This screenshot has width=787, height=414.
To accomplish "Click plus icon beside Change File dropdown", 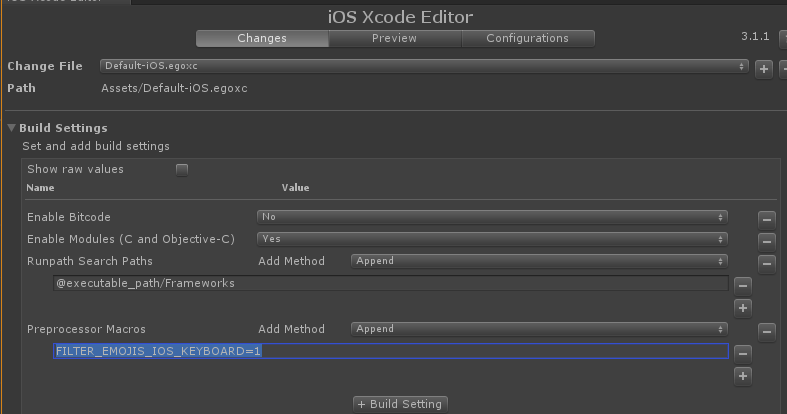I will [x=764, y=68].
